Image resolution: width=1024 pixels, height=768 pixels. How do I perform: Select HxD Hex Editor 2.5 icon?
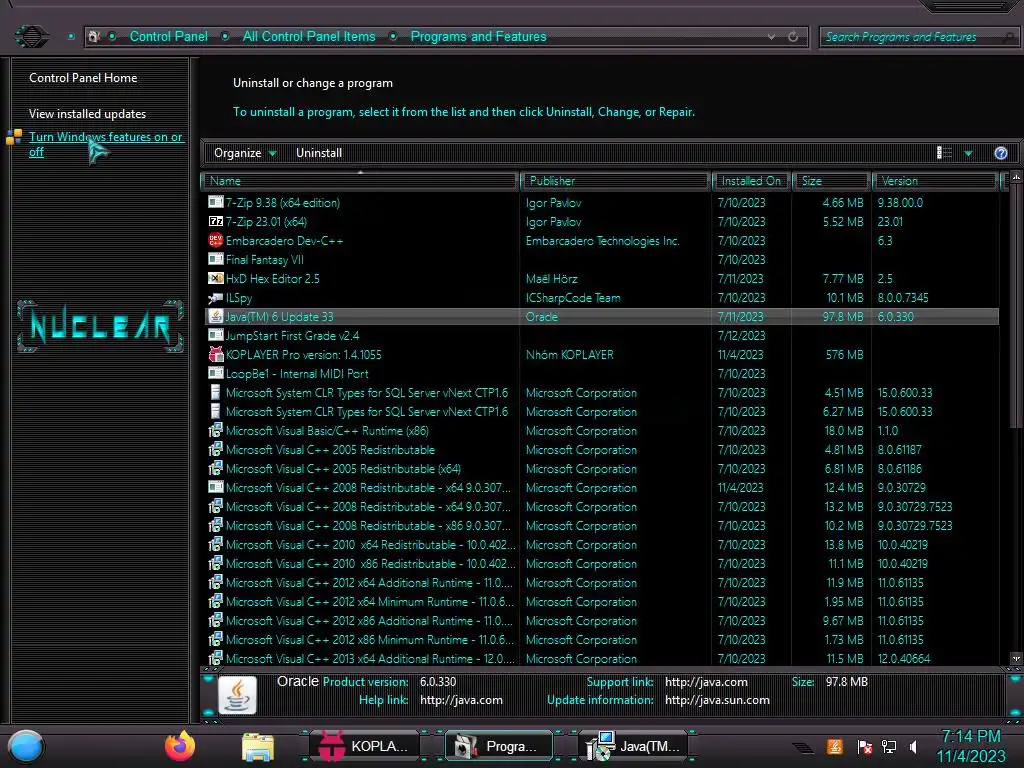click(216, 278)
